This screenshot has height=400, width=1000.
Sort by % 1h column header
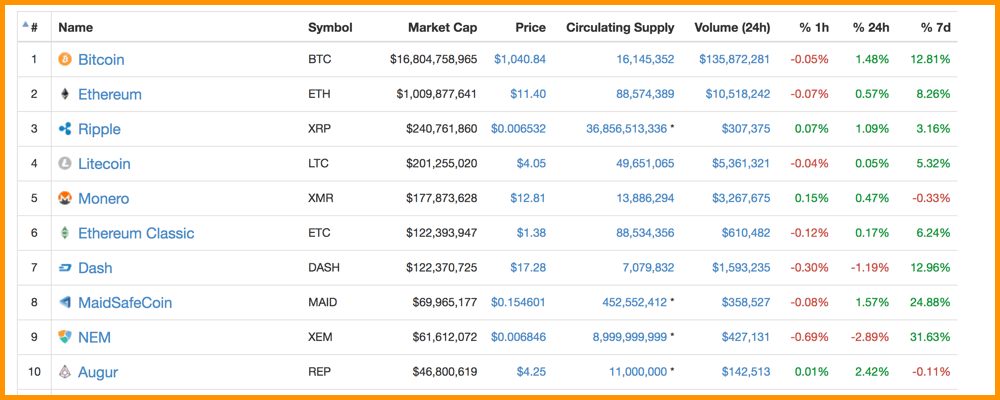(x=814, y=27)
